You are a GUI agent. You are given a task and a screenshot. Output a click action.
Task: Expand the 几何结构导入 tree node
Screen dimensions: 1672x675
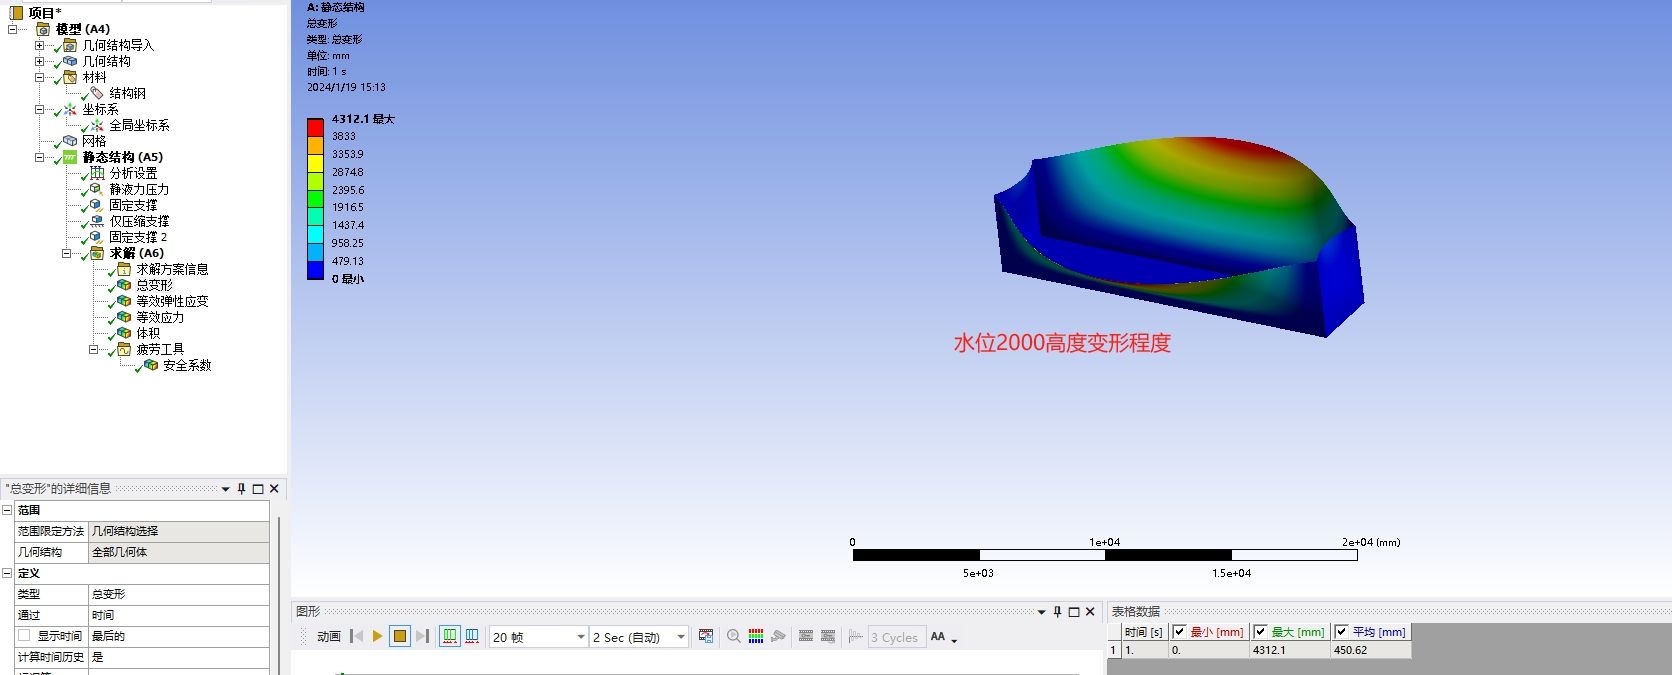point(39,45)
